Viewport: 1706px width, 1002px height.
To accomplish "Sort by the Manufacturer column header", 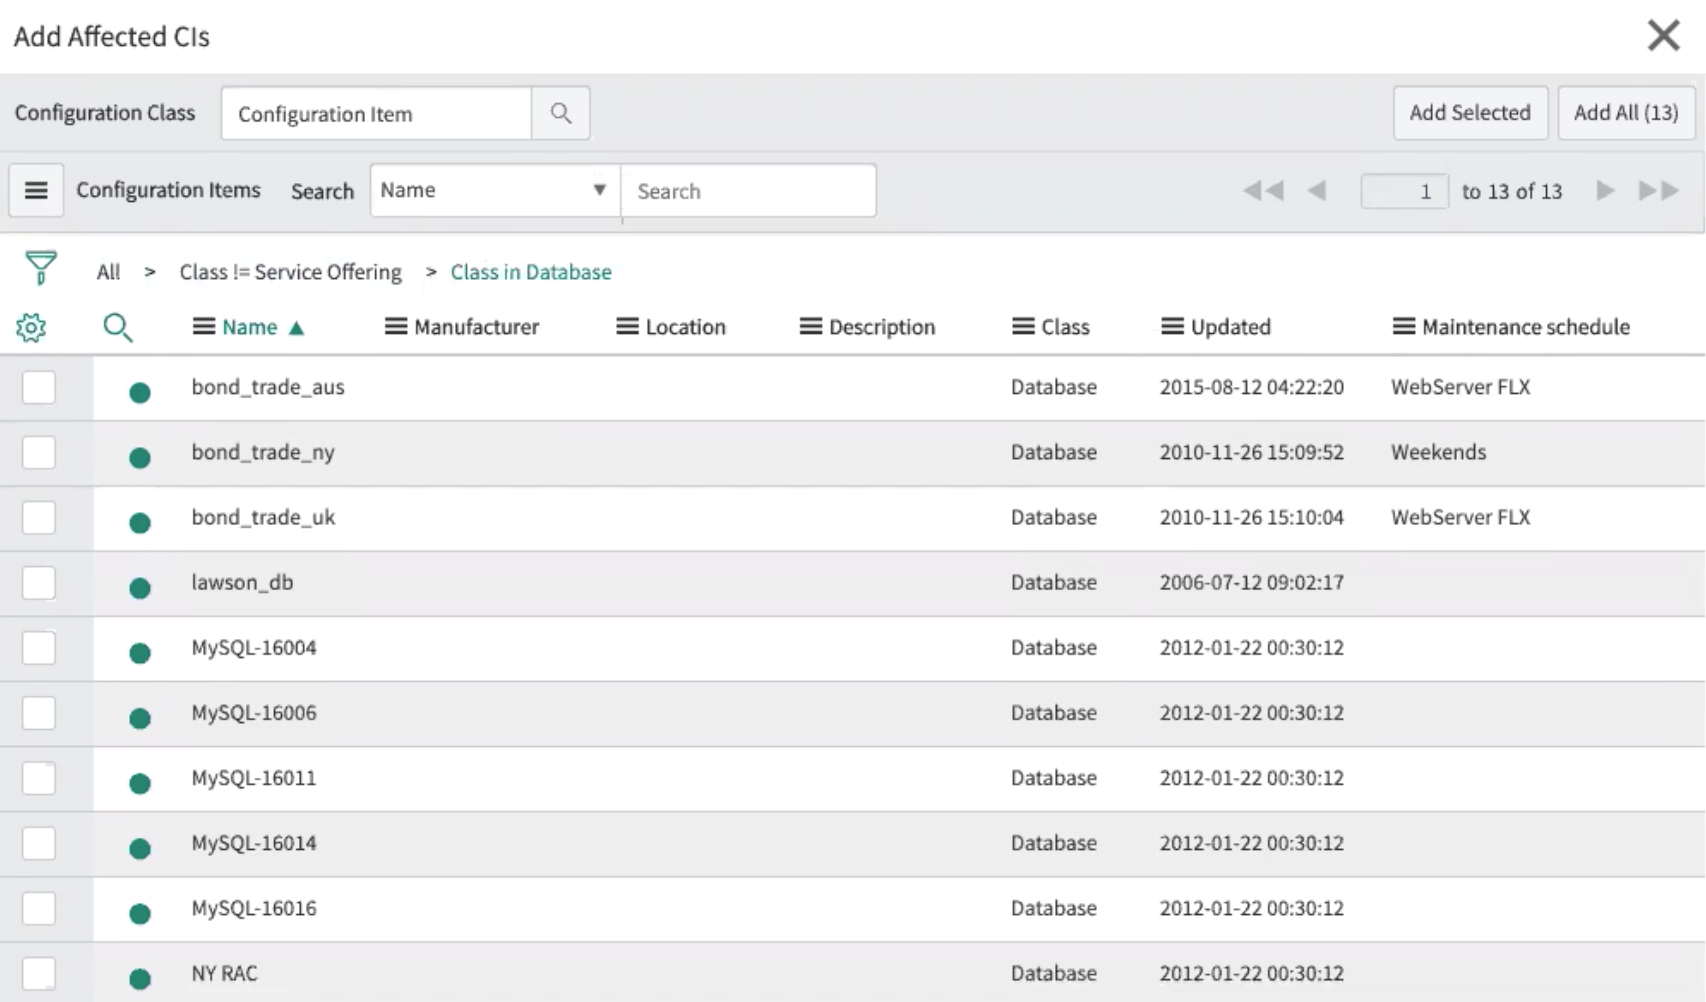I will point(476,327).
